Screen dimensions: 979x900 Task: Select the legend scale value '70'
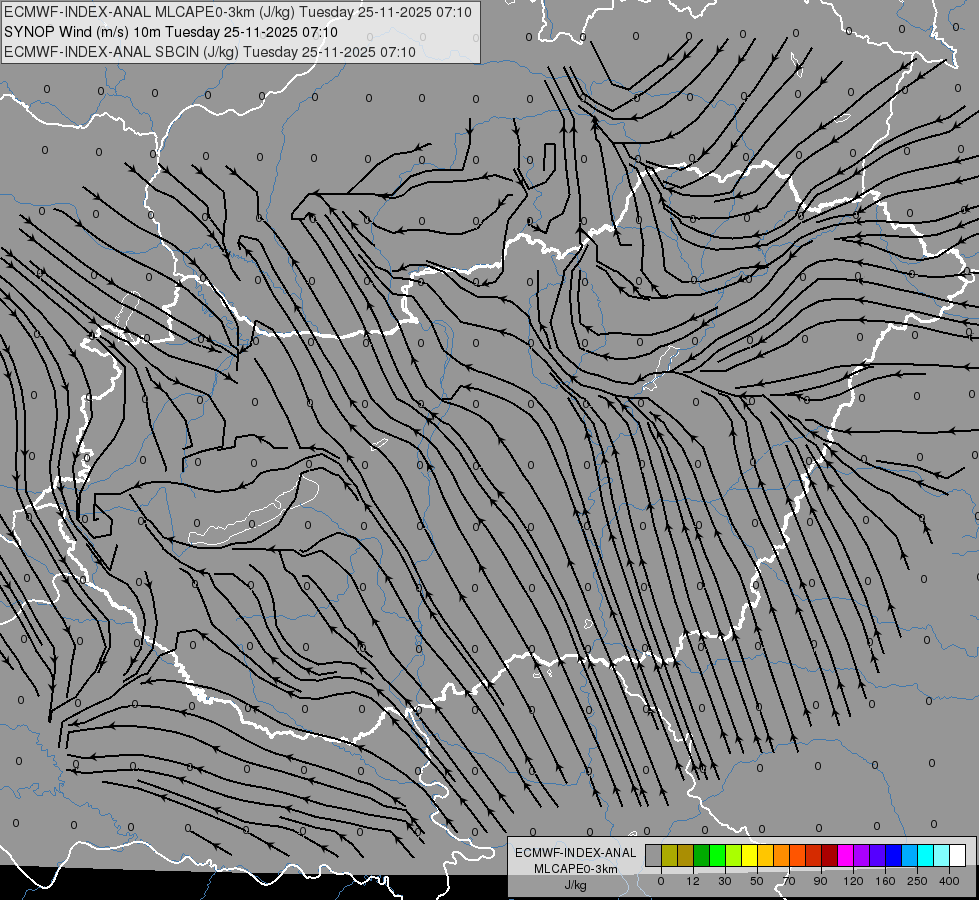click(789, 881)
